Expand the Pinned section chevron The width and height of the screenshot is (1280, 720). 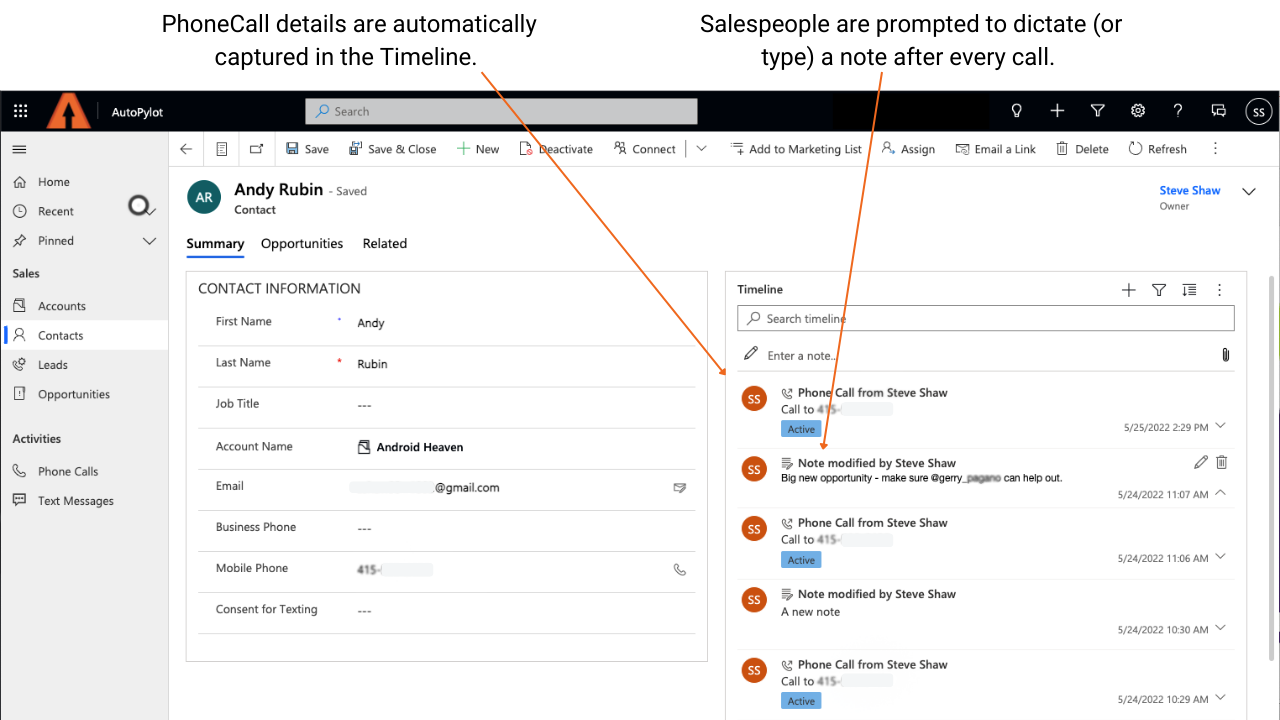150,241
